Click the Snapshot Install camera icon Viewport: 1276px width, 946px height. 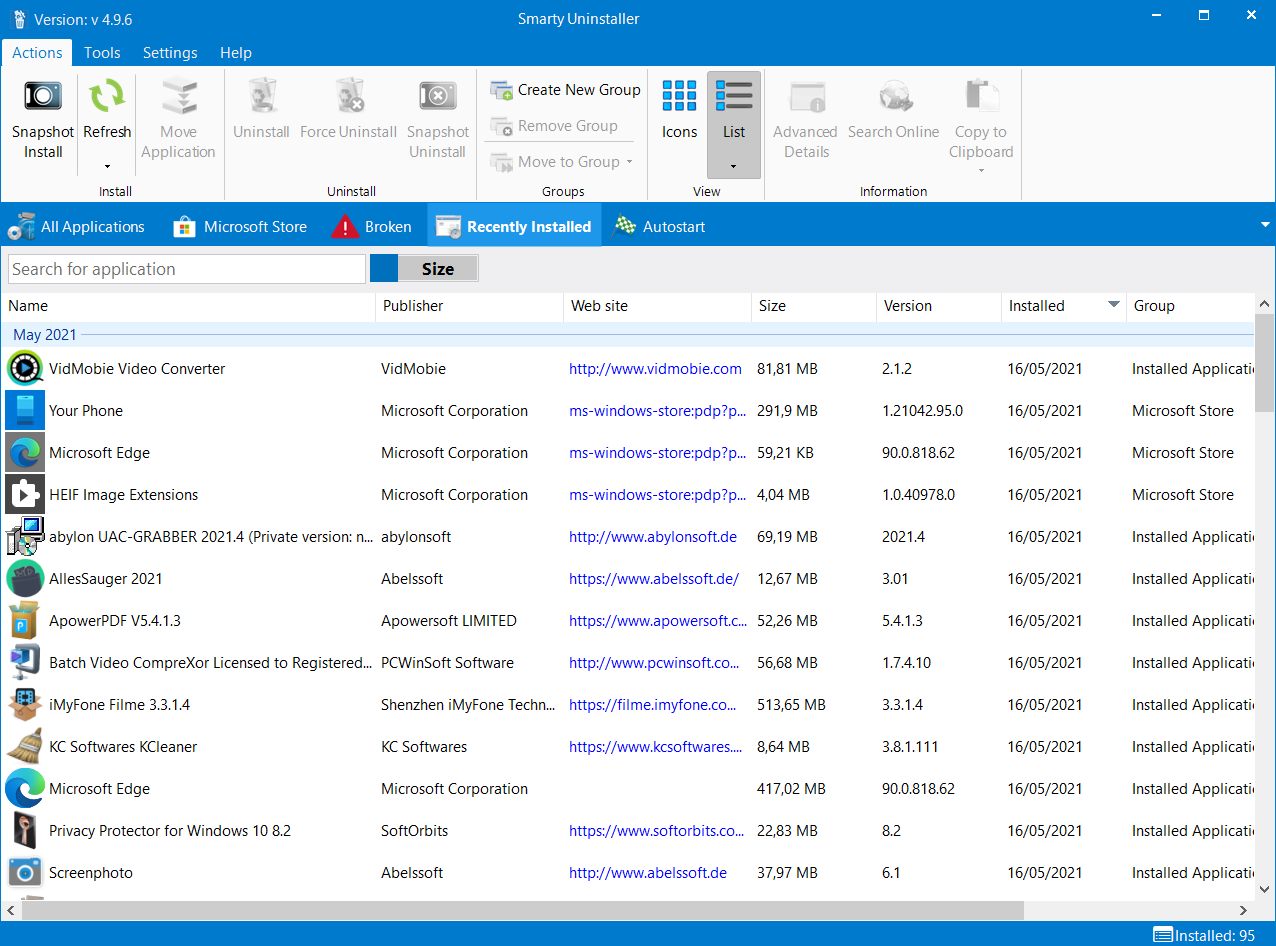pos(43,96)
